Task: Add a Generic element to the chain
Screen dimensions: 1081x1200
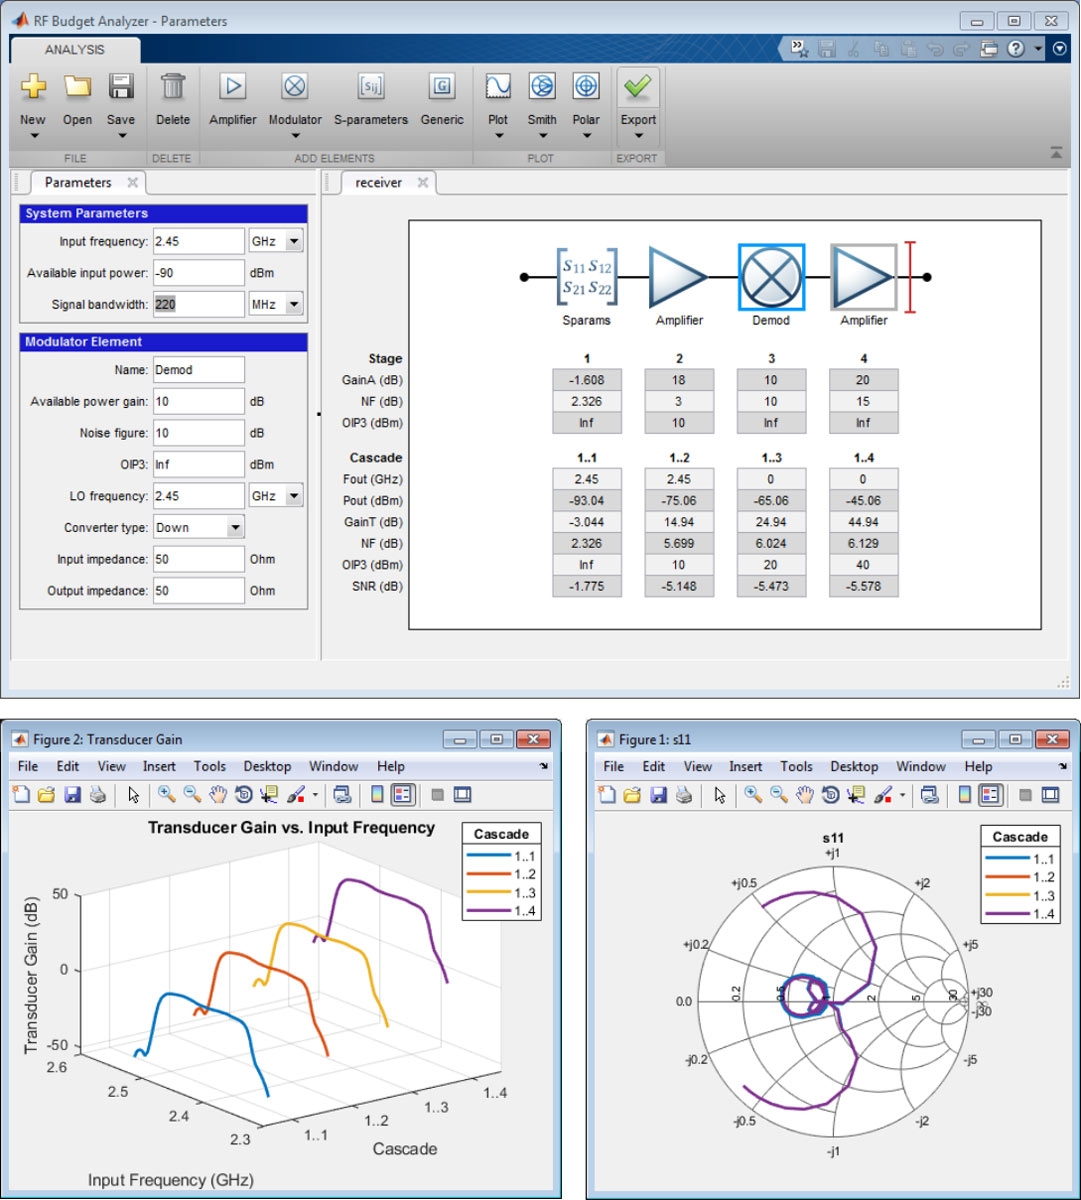Action: [441, 88]
